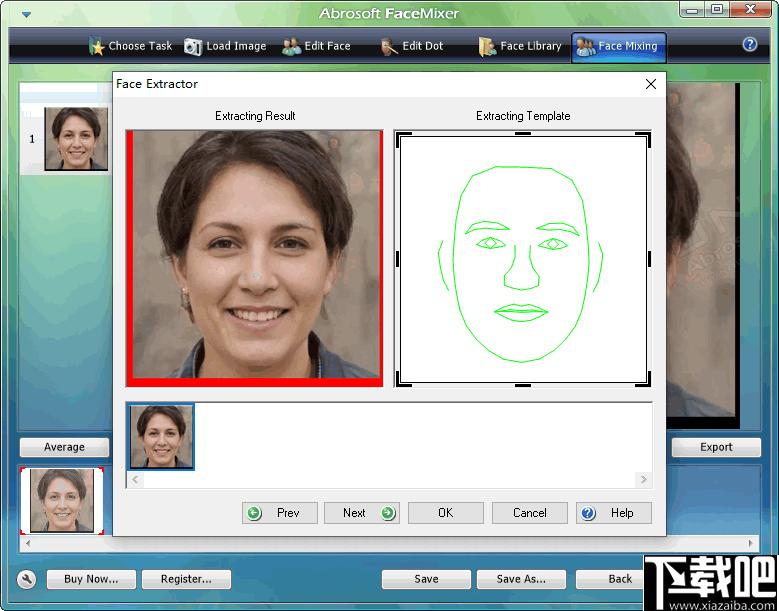Viewport: 779px width, 611px height.
Task: Click the star icon beside Choose Task
Action: 97,46
